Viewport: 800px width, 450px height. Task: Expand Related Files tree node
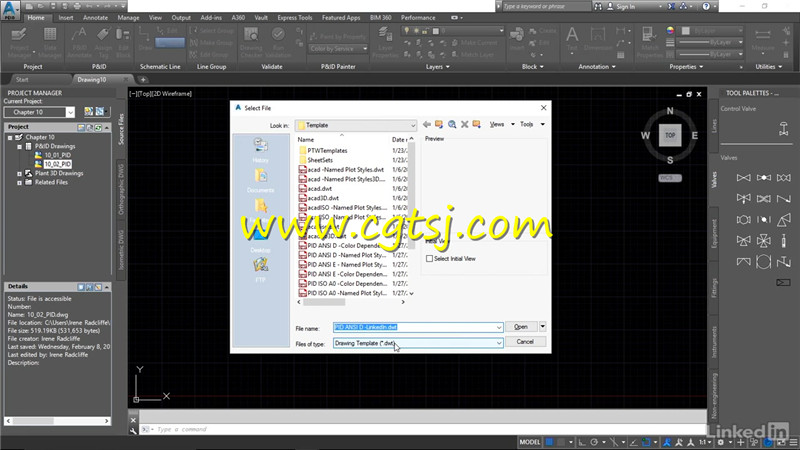(x=19, y=183)
